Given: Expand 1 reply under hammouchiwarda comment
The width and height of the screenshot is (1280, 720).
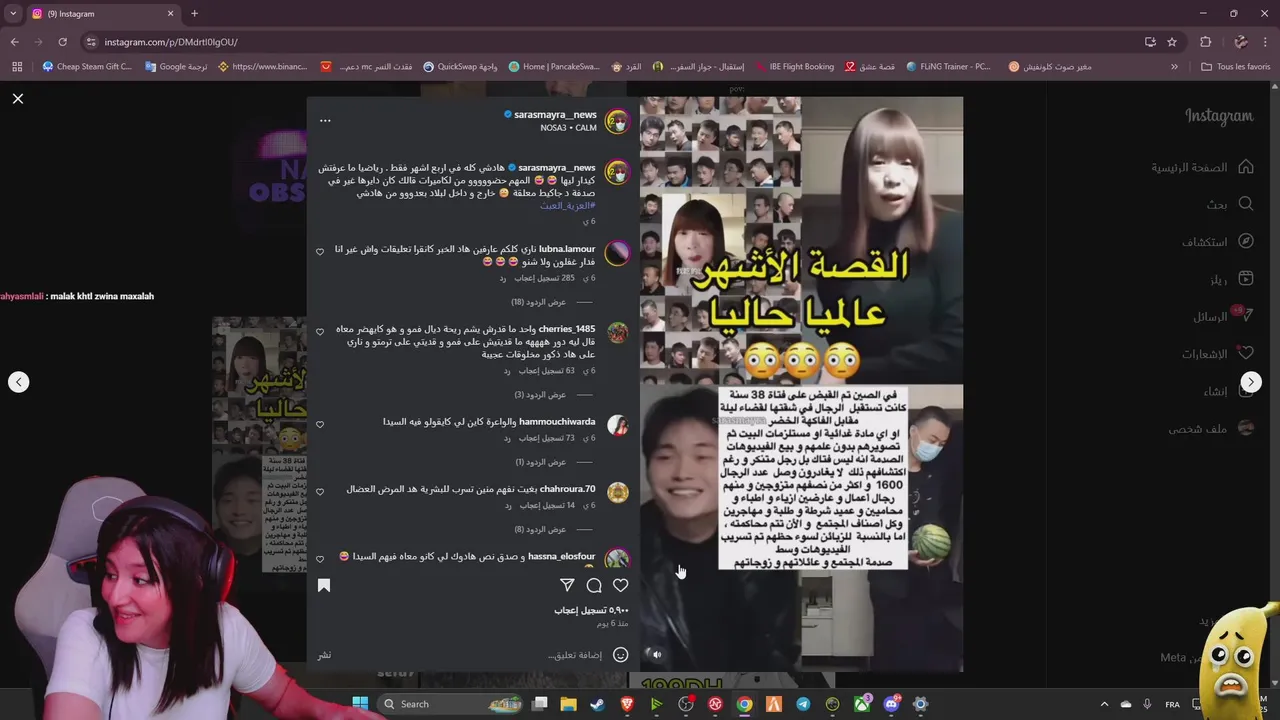Looking at the screenshot, I should [x=541, y=462].
